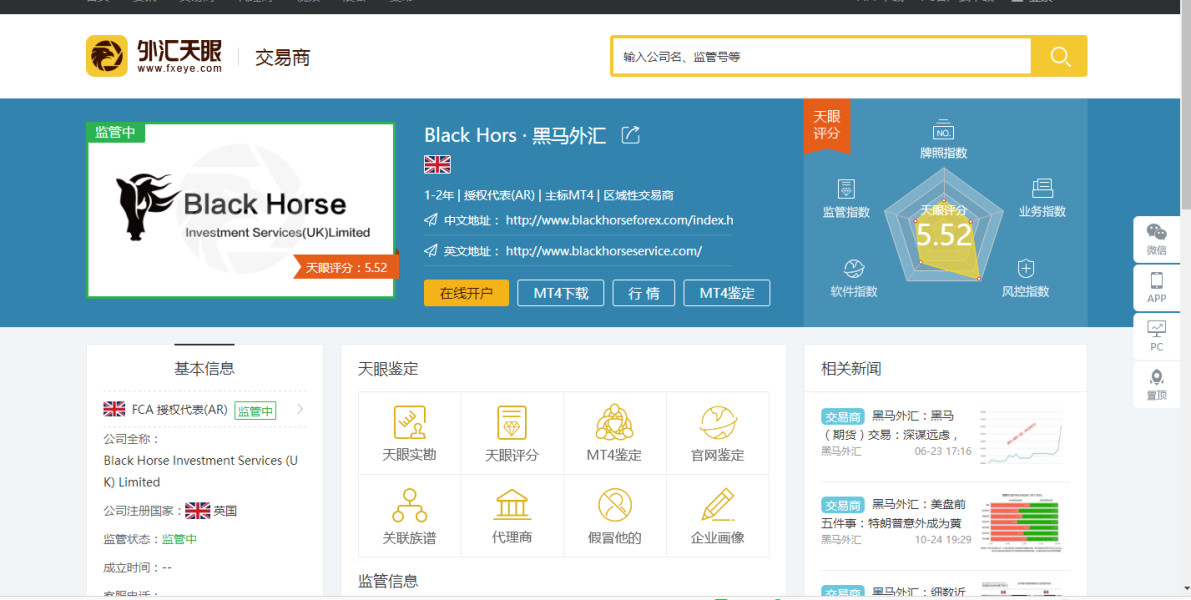Expand the FCA 授权代表(AR) row arrow

click(300, 409)
